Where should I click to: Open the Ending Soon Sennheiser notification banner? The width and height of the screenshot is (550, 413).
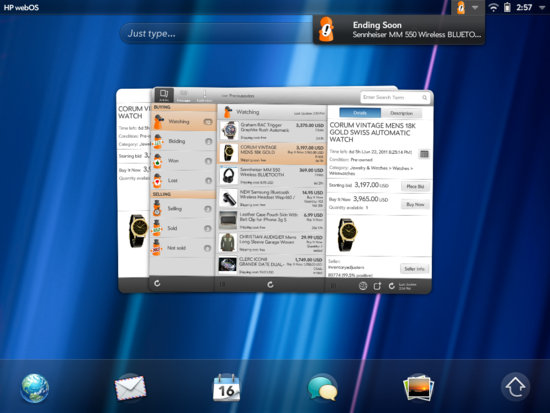[x=399, y=30]
